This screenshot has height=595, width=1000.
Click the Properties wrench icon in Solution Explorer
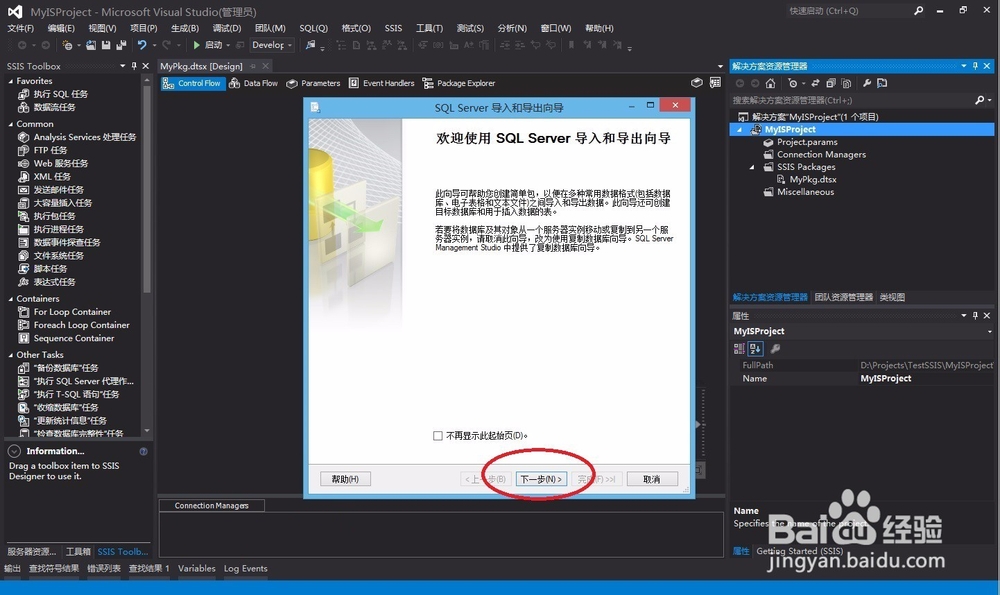tap(867, 84)
